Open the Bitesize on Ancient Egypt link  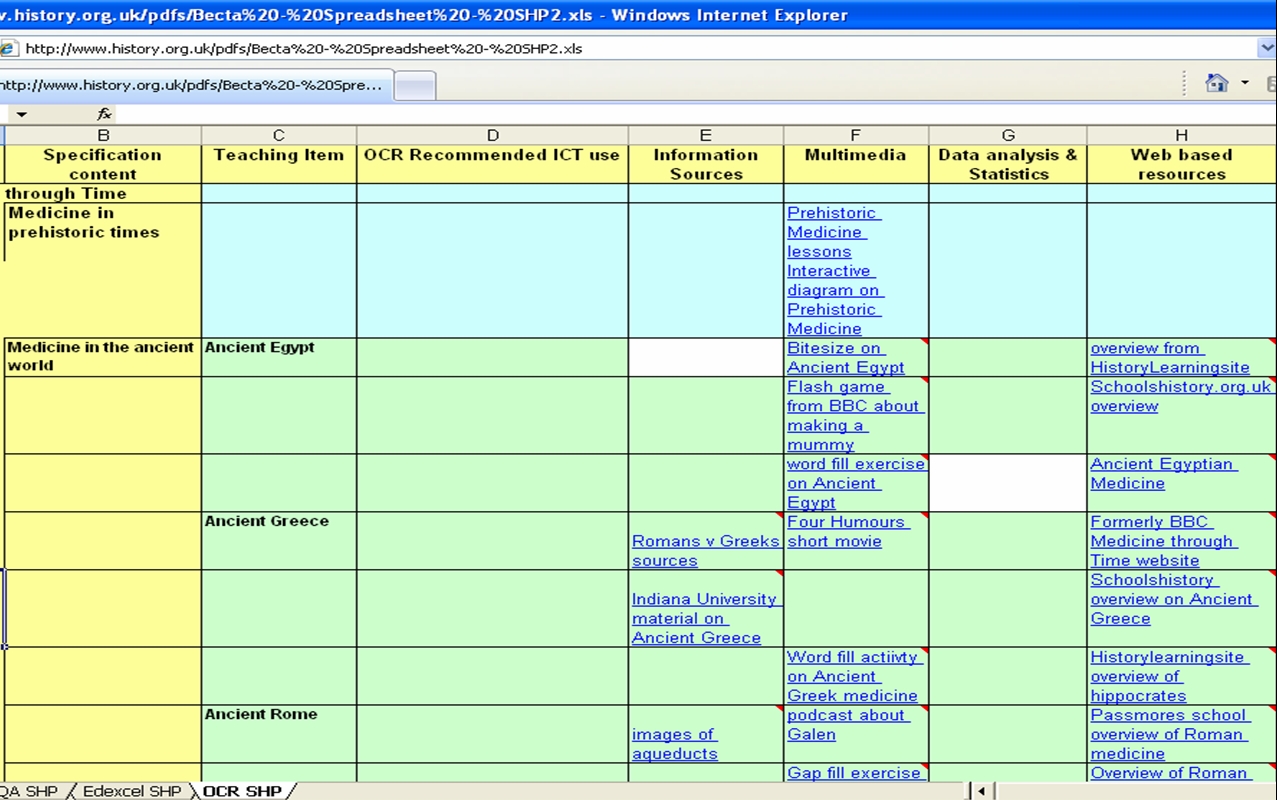(x=843, y=357)
